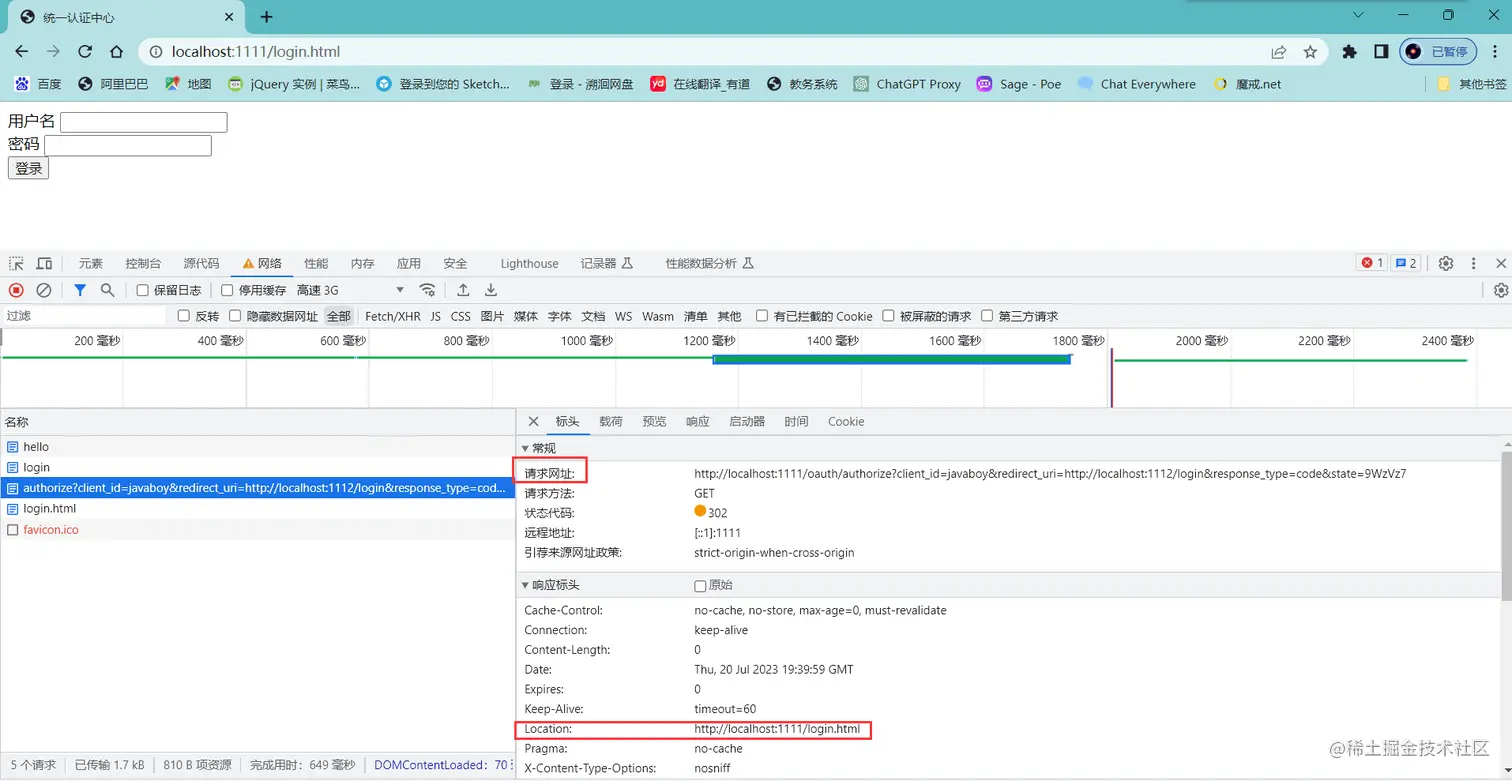
Task: Go to the home page icon
Action: 116,52
